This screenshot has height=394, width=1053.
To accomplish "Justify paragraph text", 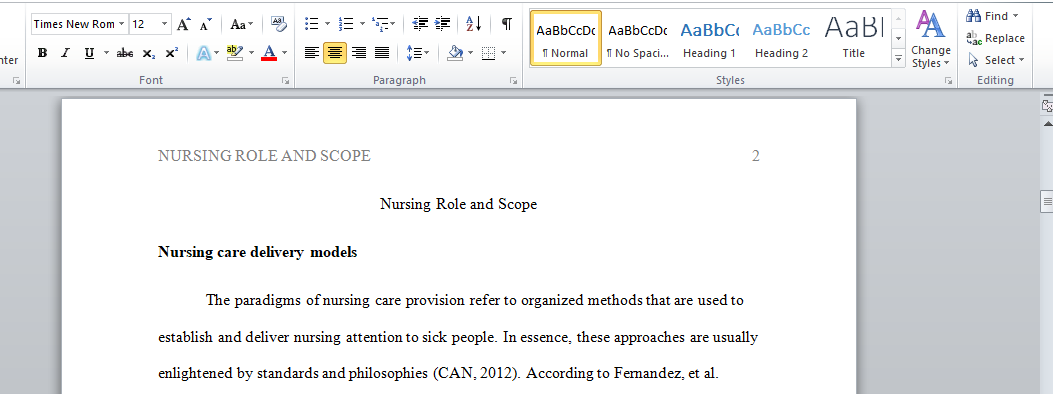I will pyautogui.click(x=381, y=53).
